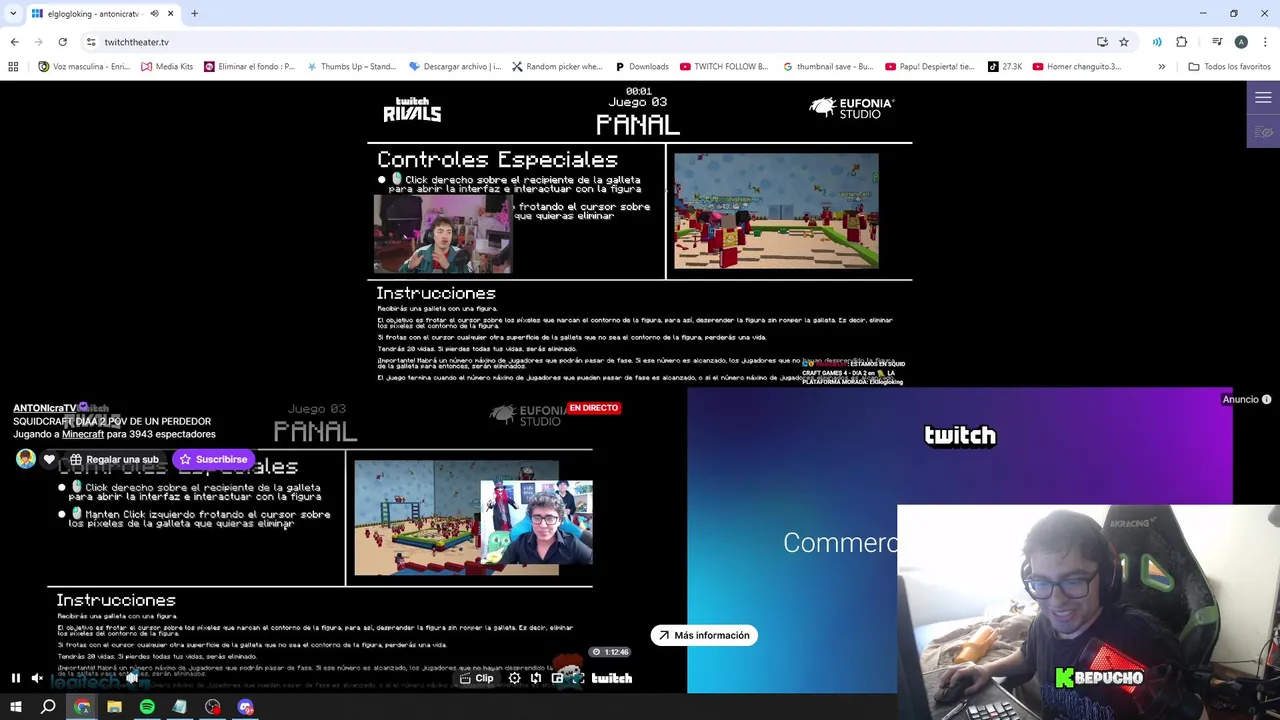Click the install app icon in address bar

point(1102,42)
